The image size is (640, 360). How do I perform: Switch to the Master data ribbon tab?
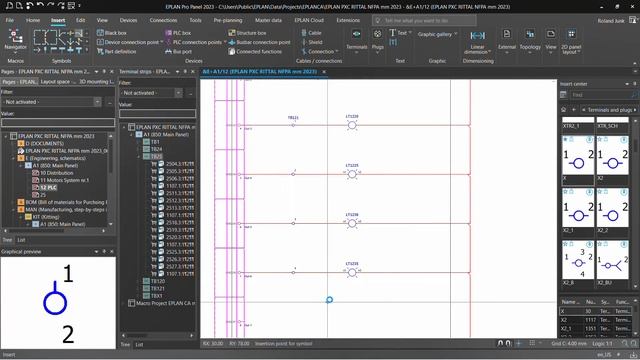[268, 20]
